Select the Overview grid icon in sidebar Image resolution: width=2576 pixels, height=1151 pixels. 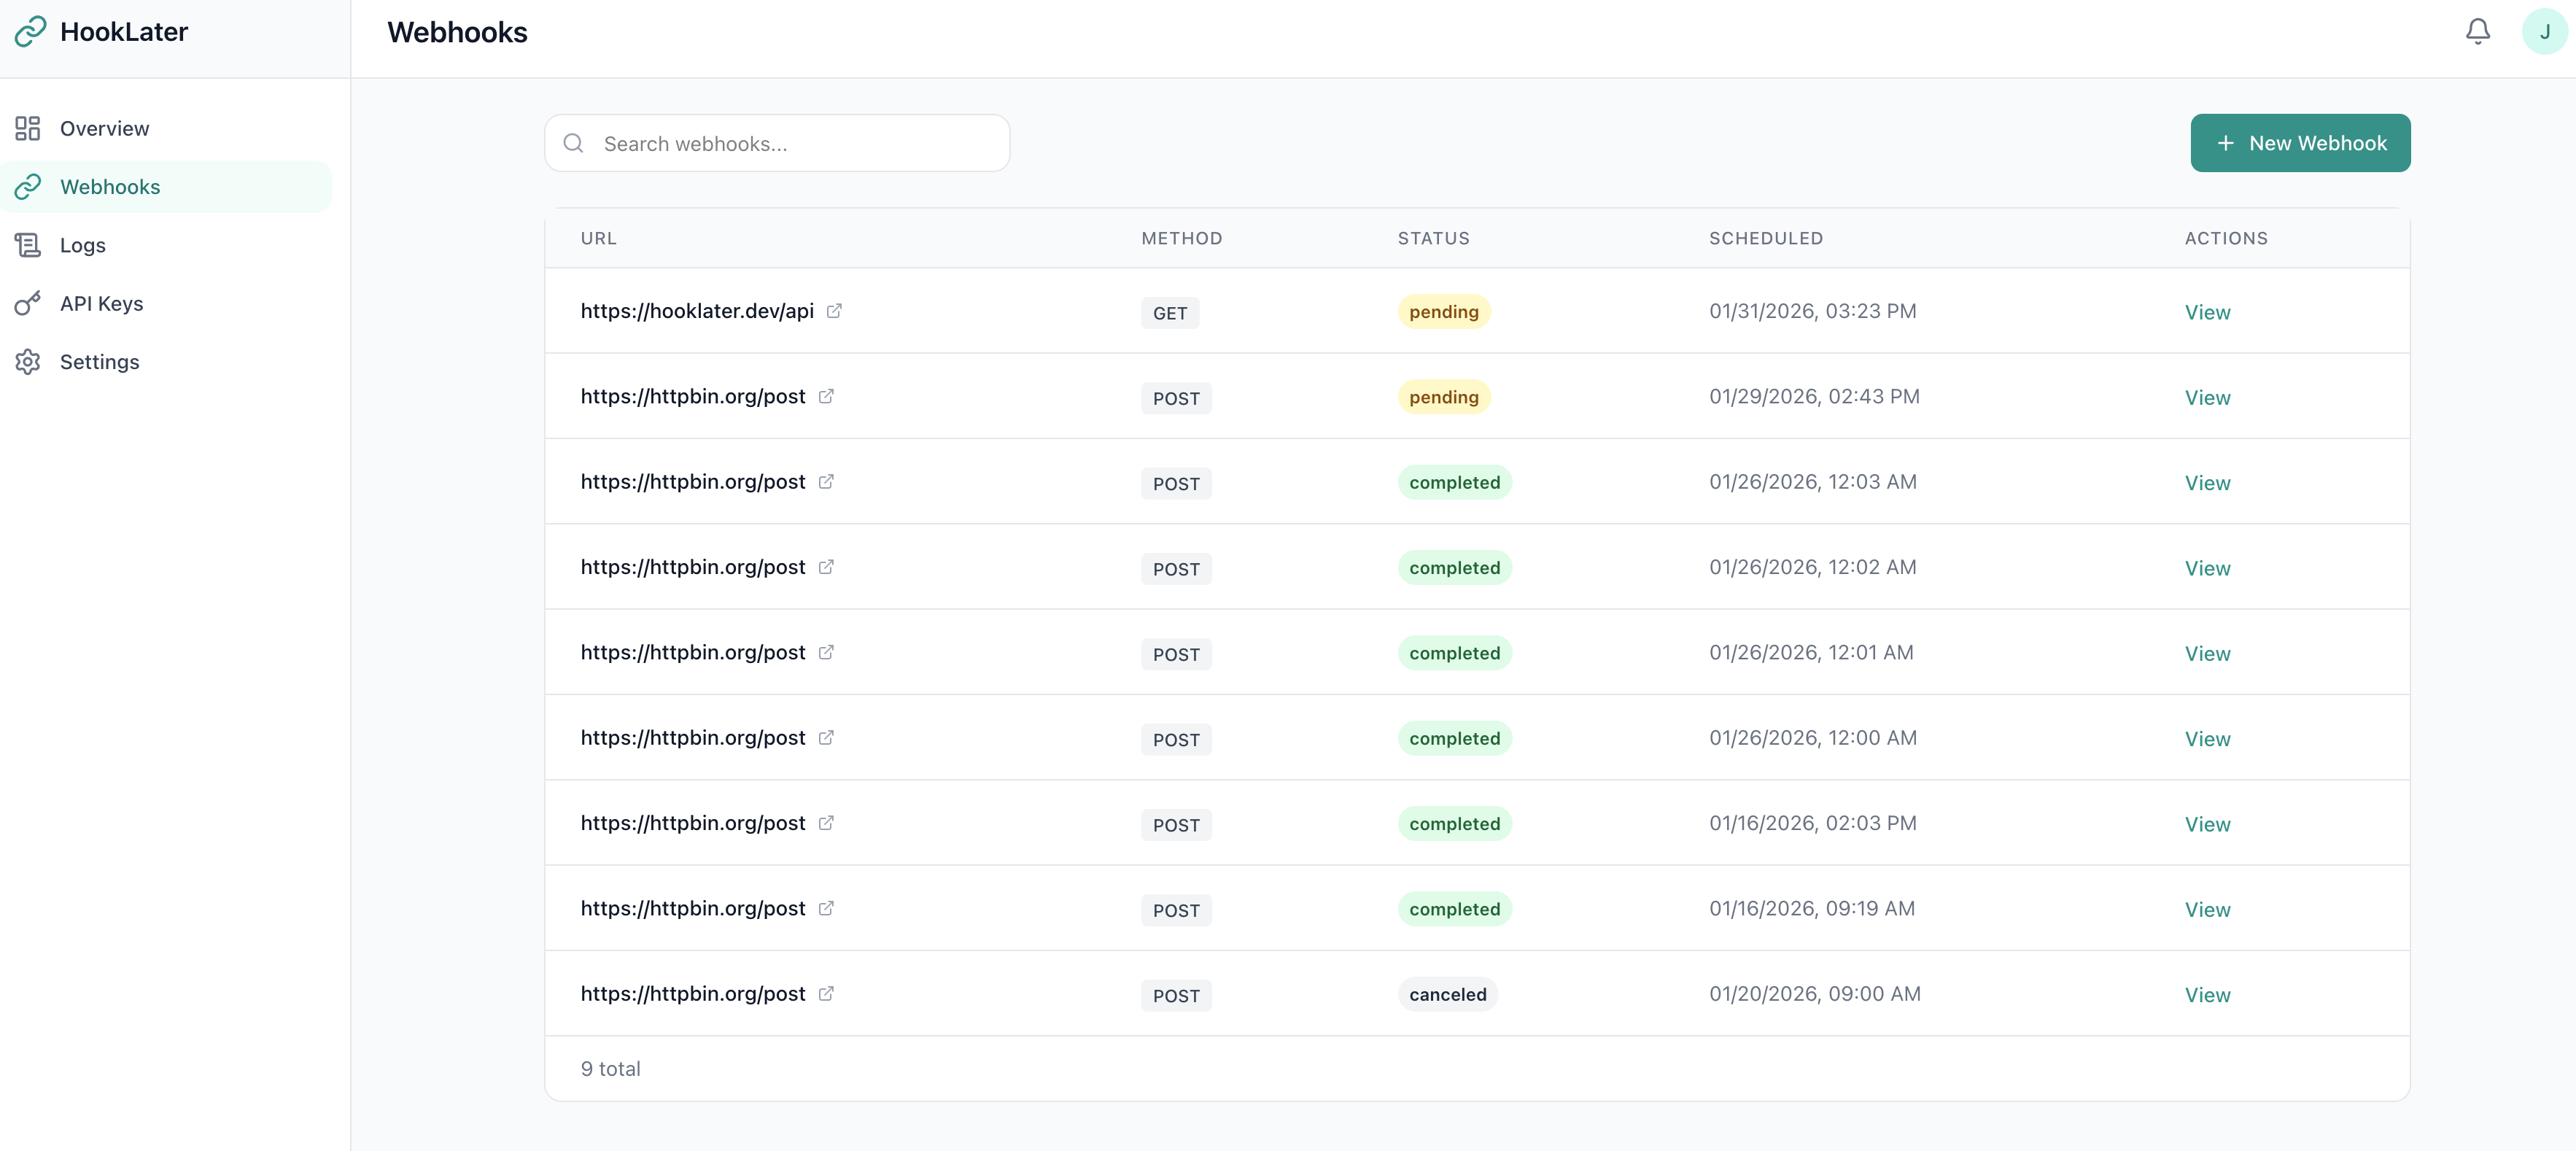(27, 128)
